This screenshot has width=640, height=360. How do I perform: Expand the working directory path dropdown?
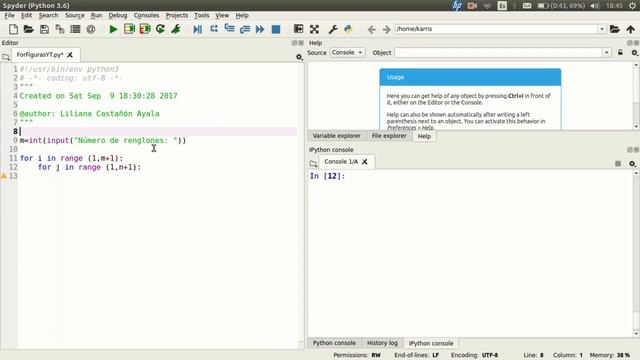point(602,29)
